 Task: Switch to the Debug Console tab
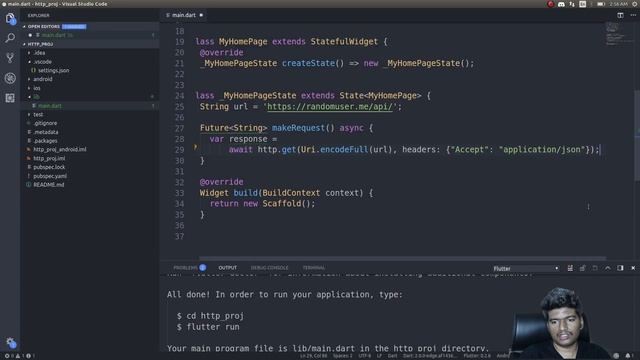coord(269,268)
